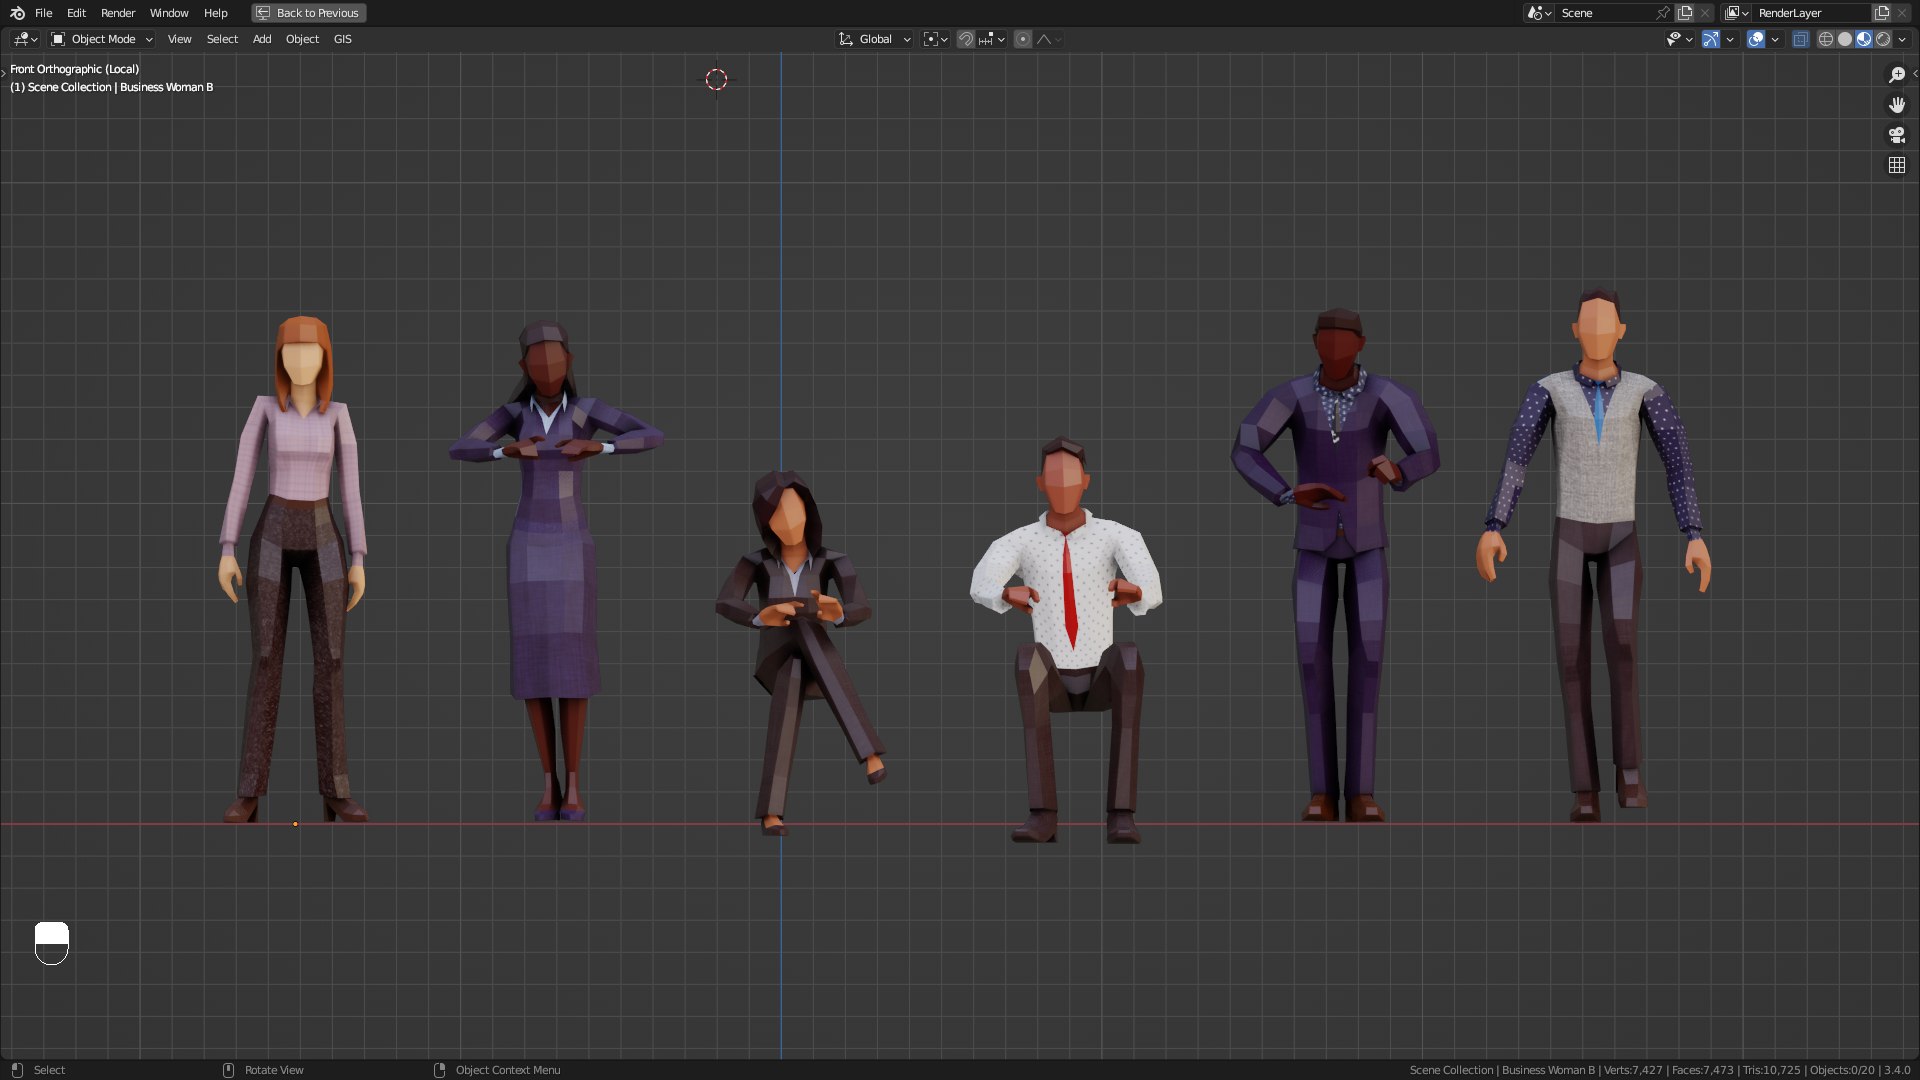This screenshot has width=1920, height=1080.
Task: Toggle viewport gizmos display
Action: 1711,39
